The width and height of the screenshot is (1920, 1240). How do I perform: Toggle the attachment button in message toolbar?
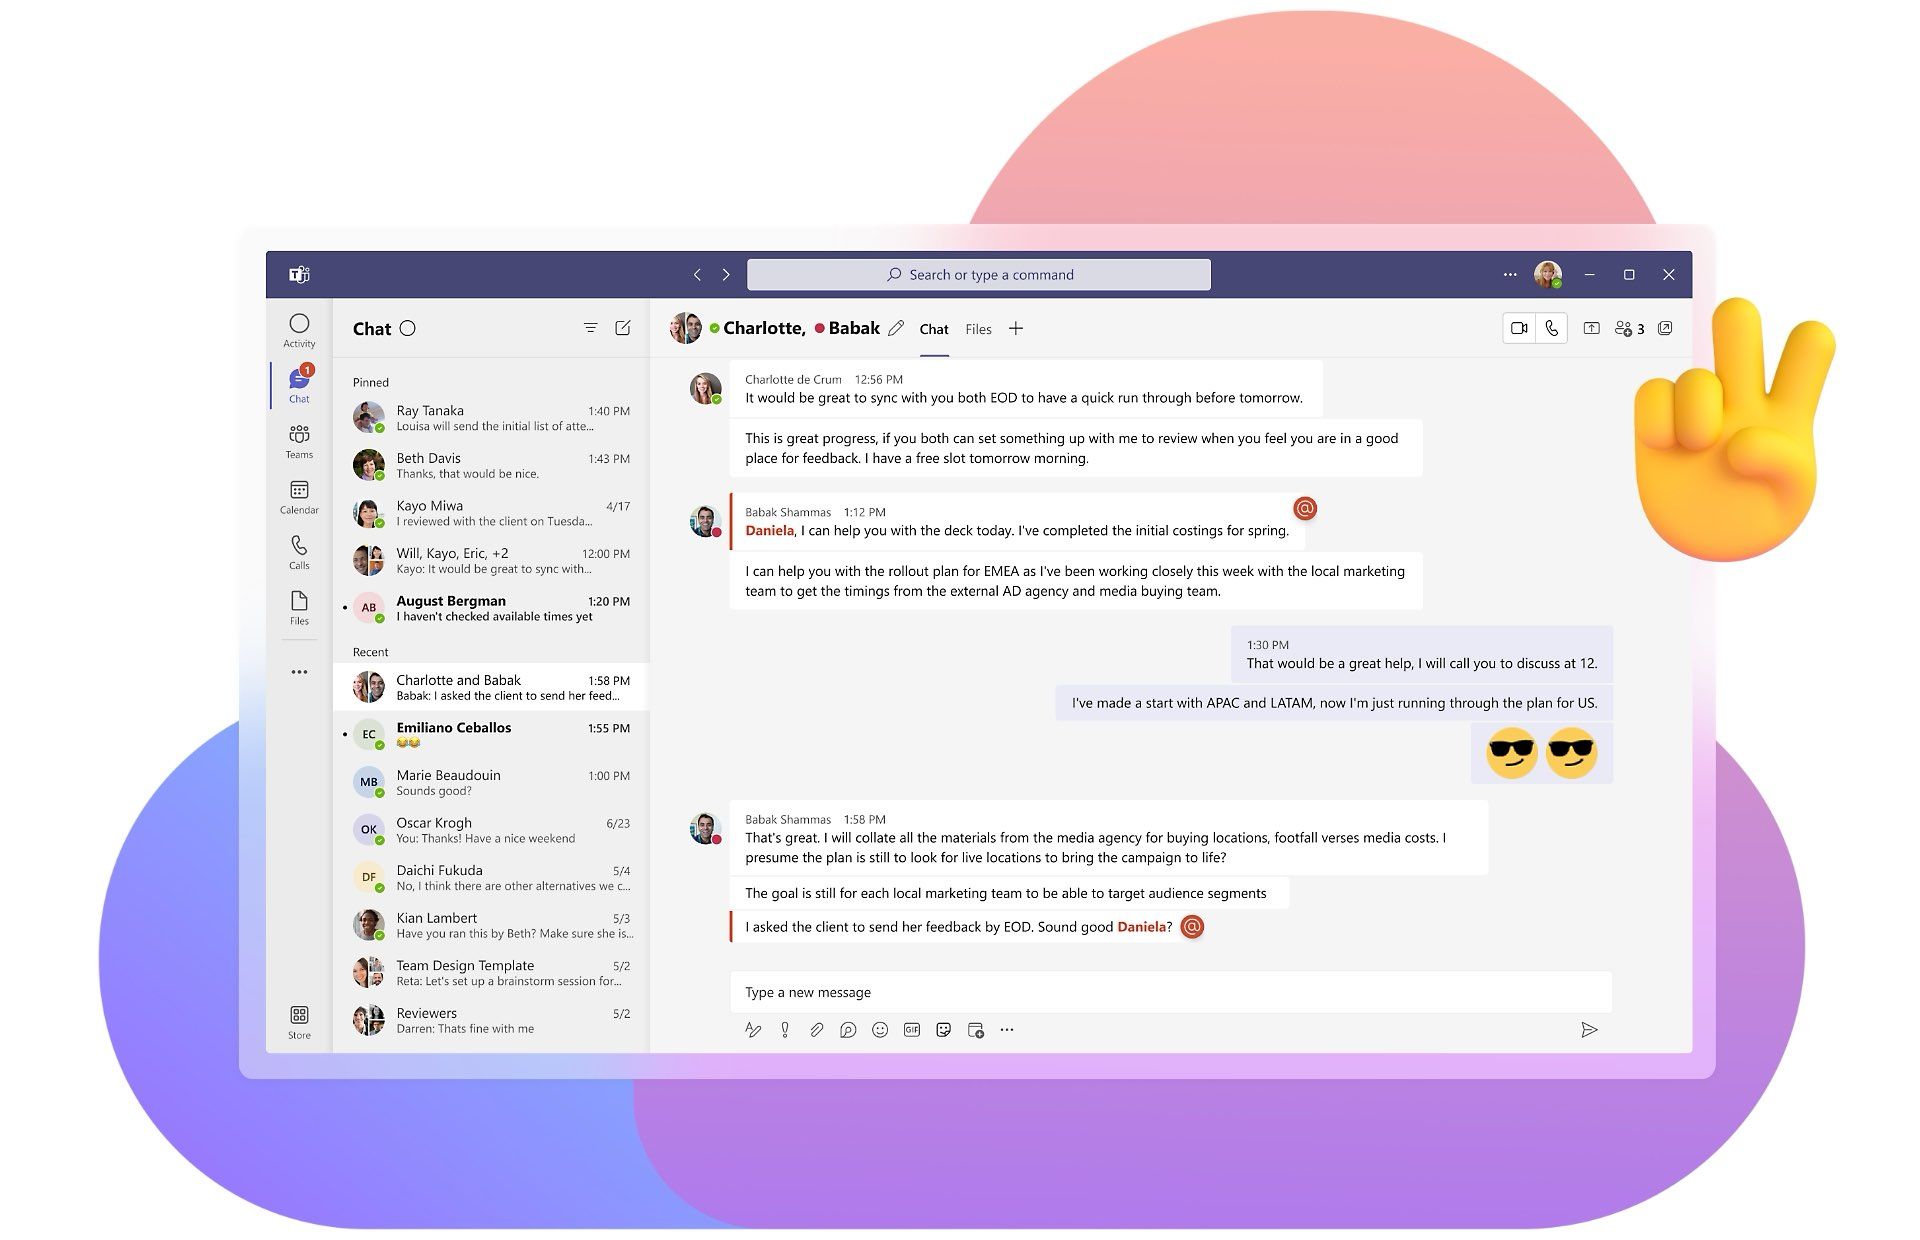click(814, 1030)
